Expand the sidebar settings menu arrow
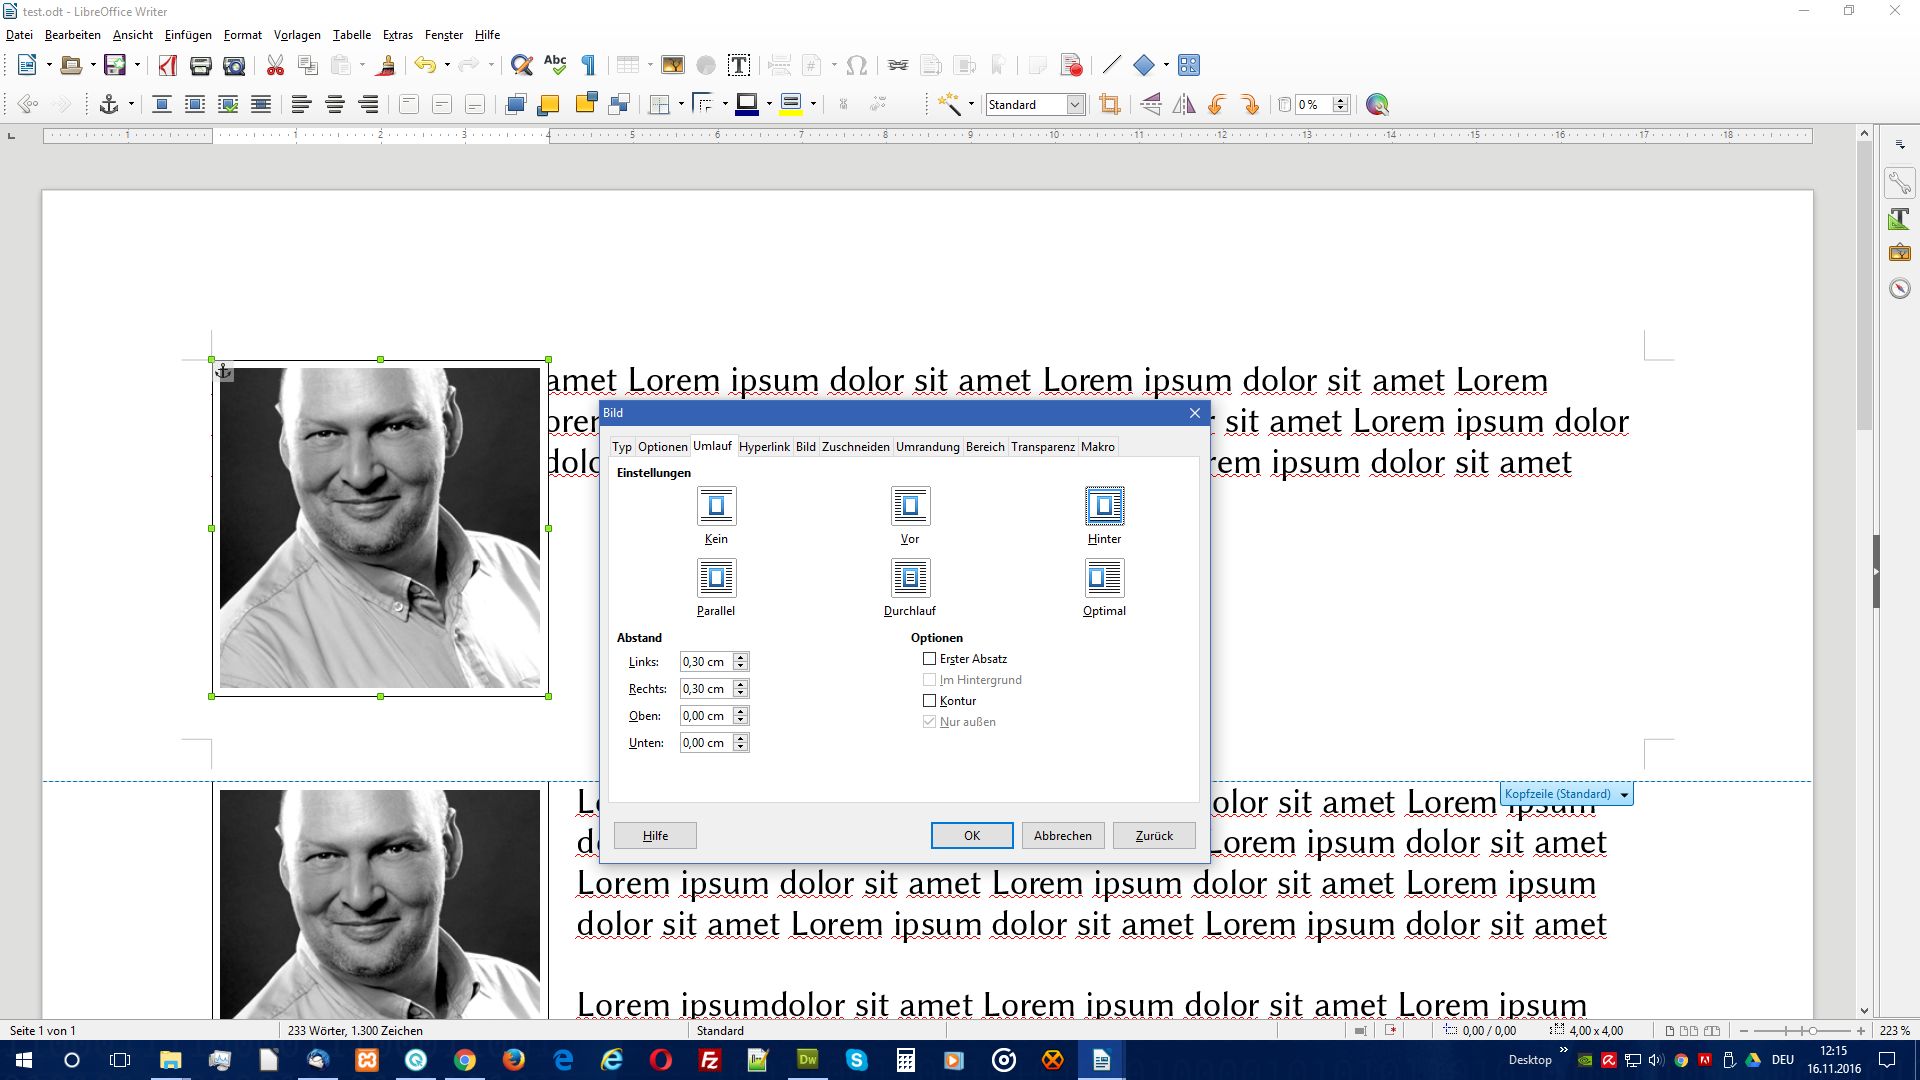Viewport: 1920px width, 1080px height. [x=1900, y=146]
